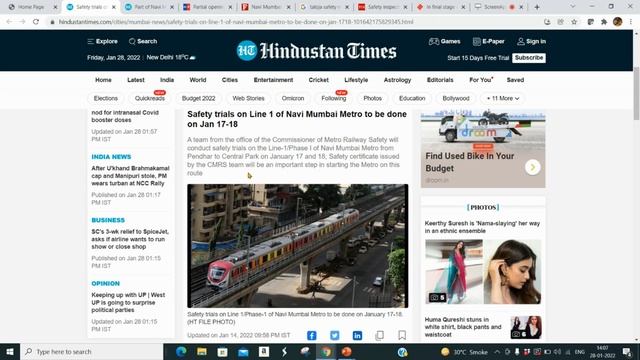Click Sign in at top right
The image size is (640, 360).
coord(531,41)
